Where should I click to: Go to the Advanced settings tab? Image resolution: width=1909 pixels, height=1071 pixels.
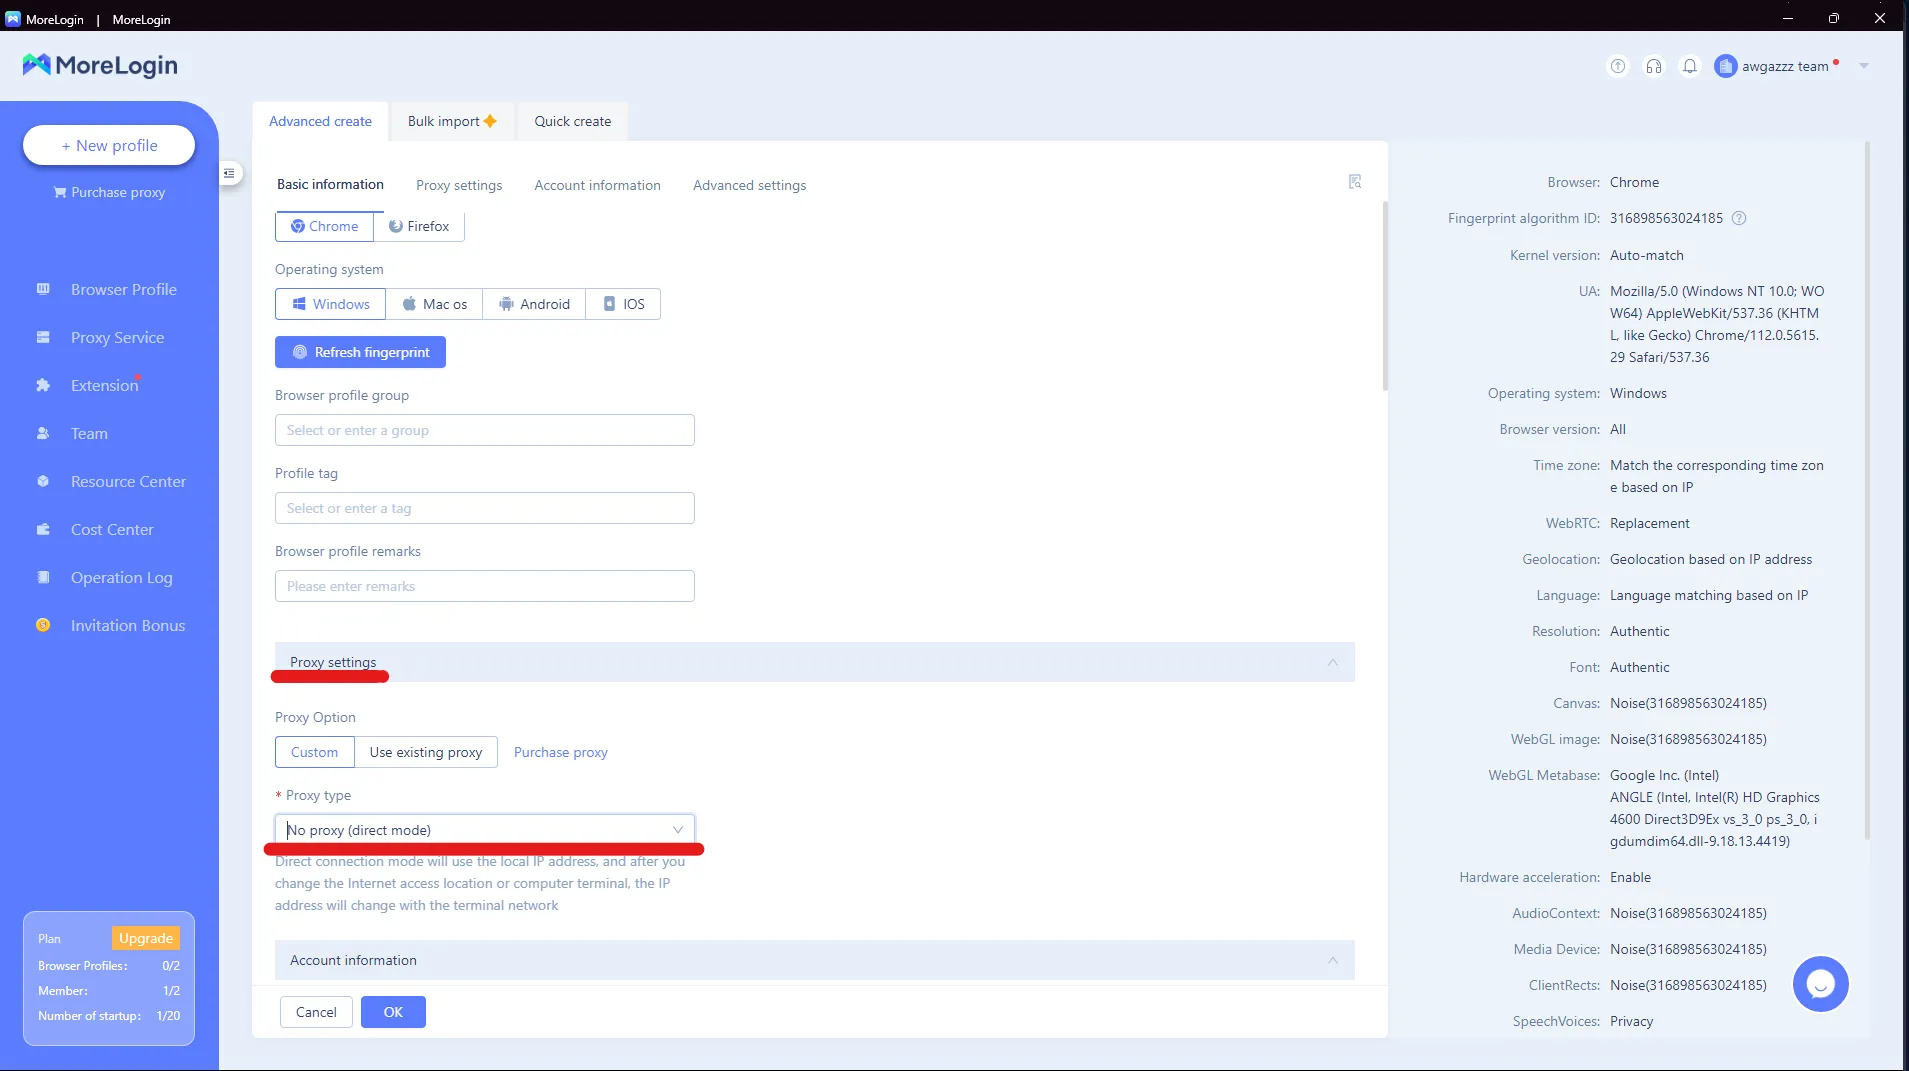coord(749,185)
